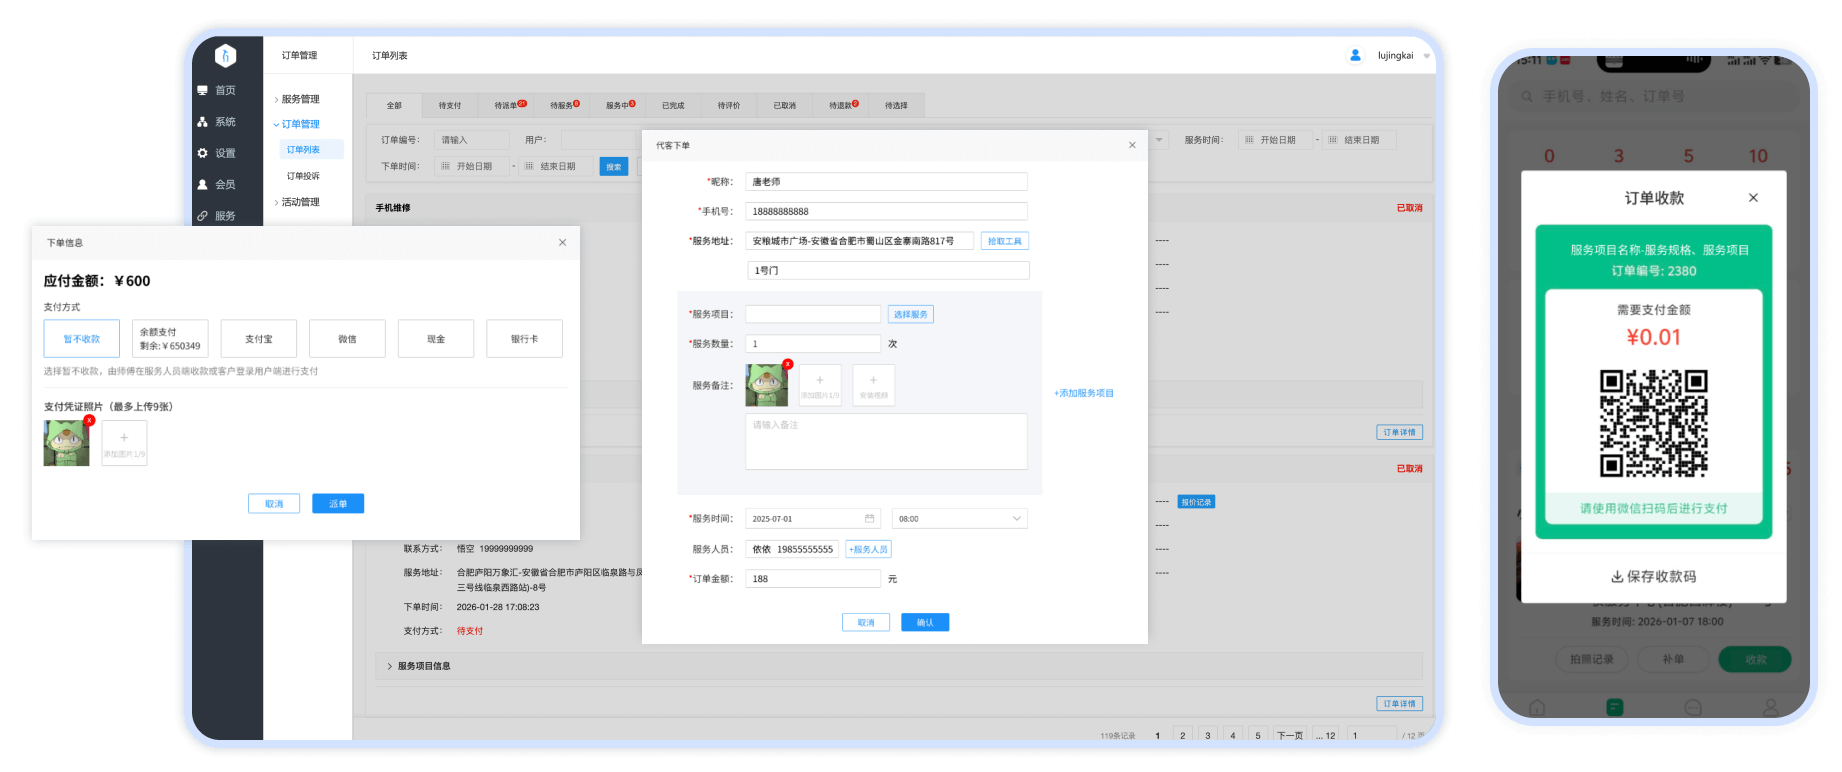Open the 已完成 orders tab
This screenshot has height=772, width=1842.
[x=673, y=105]
